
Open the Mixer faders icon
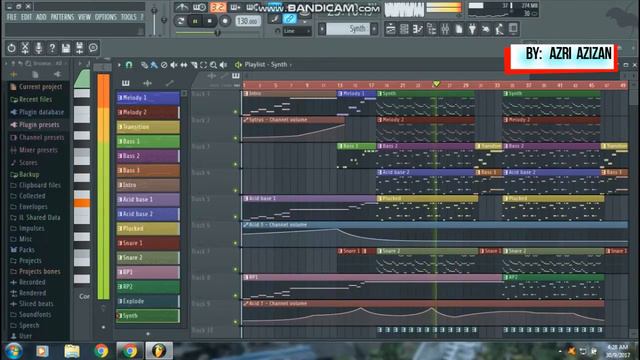[x=445, y=29]
